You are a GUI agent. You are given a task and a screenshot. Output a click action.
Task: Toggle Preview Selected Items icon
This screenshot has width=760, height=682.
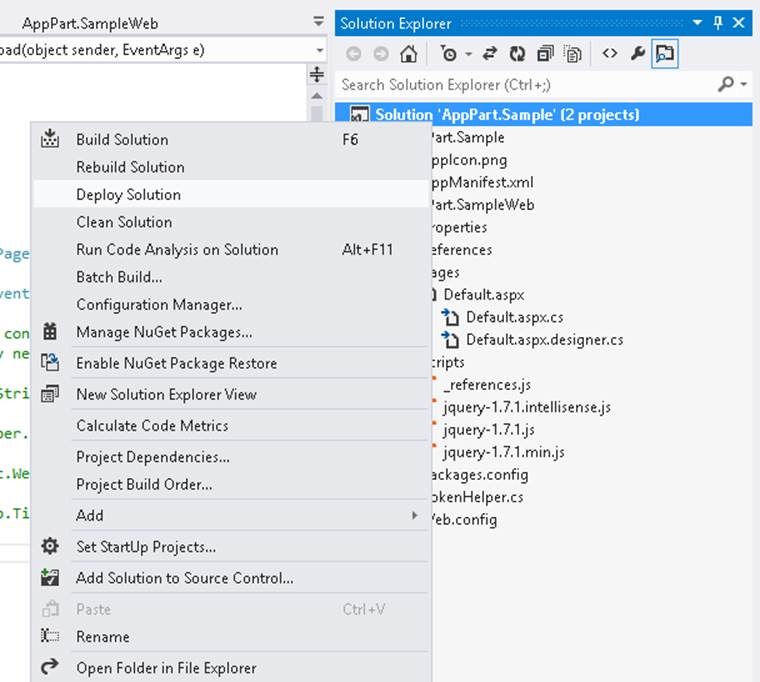(665, 54)
